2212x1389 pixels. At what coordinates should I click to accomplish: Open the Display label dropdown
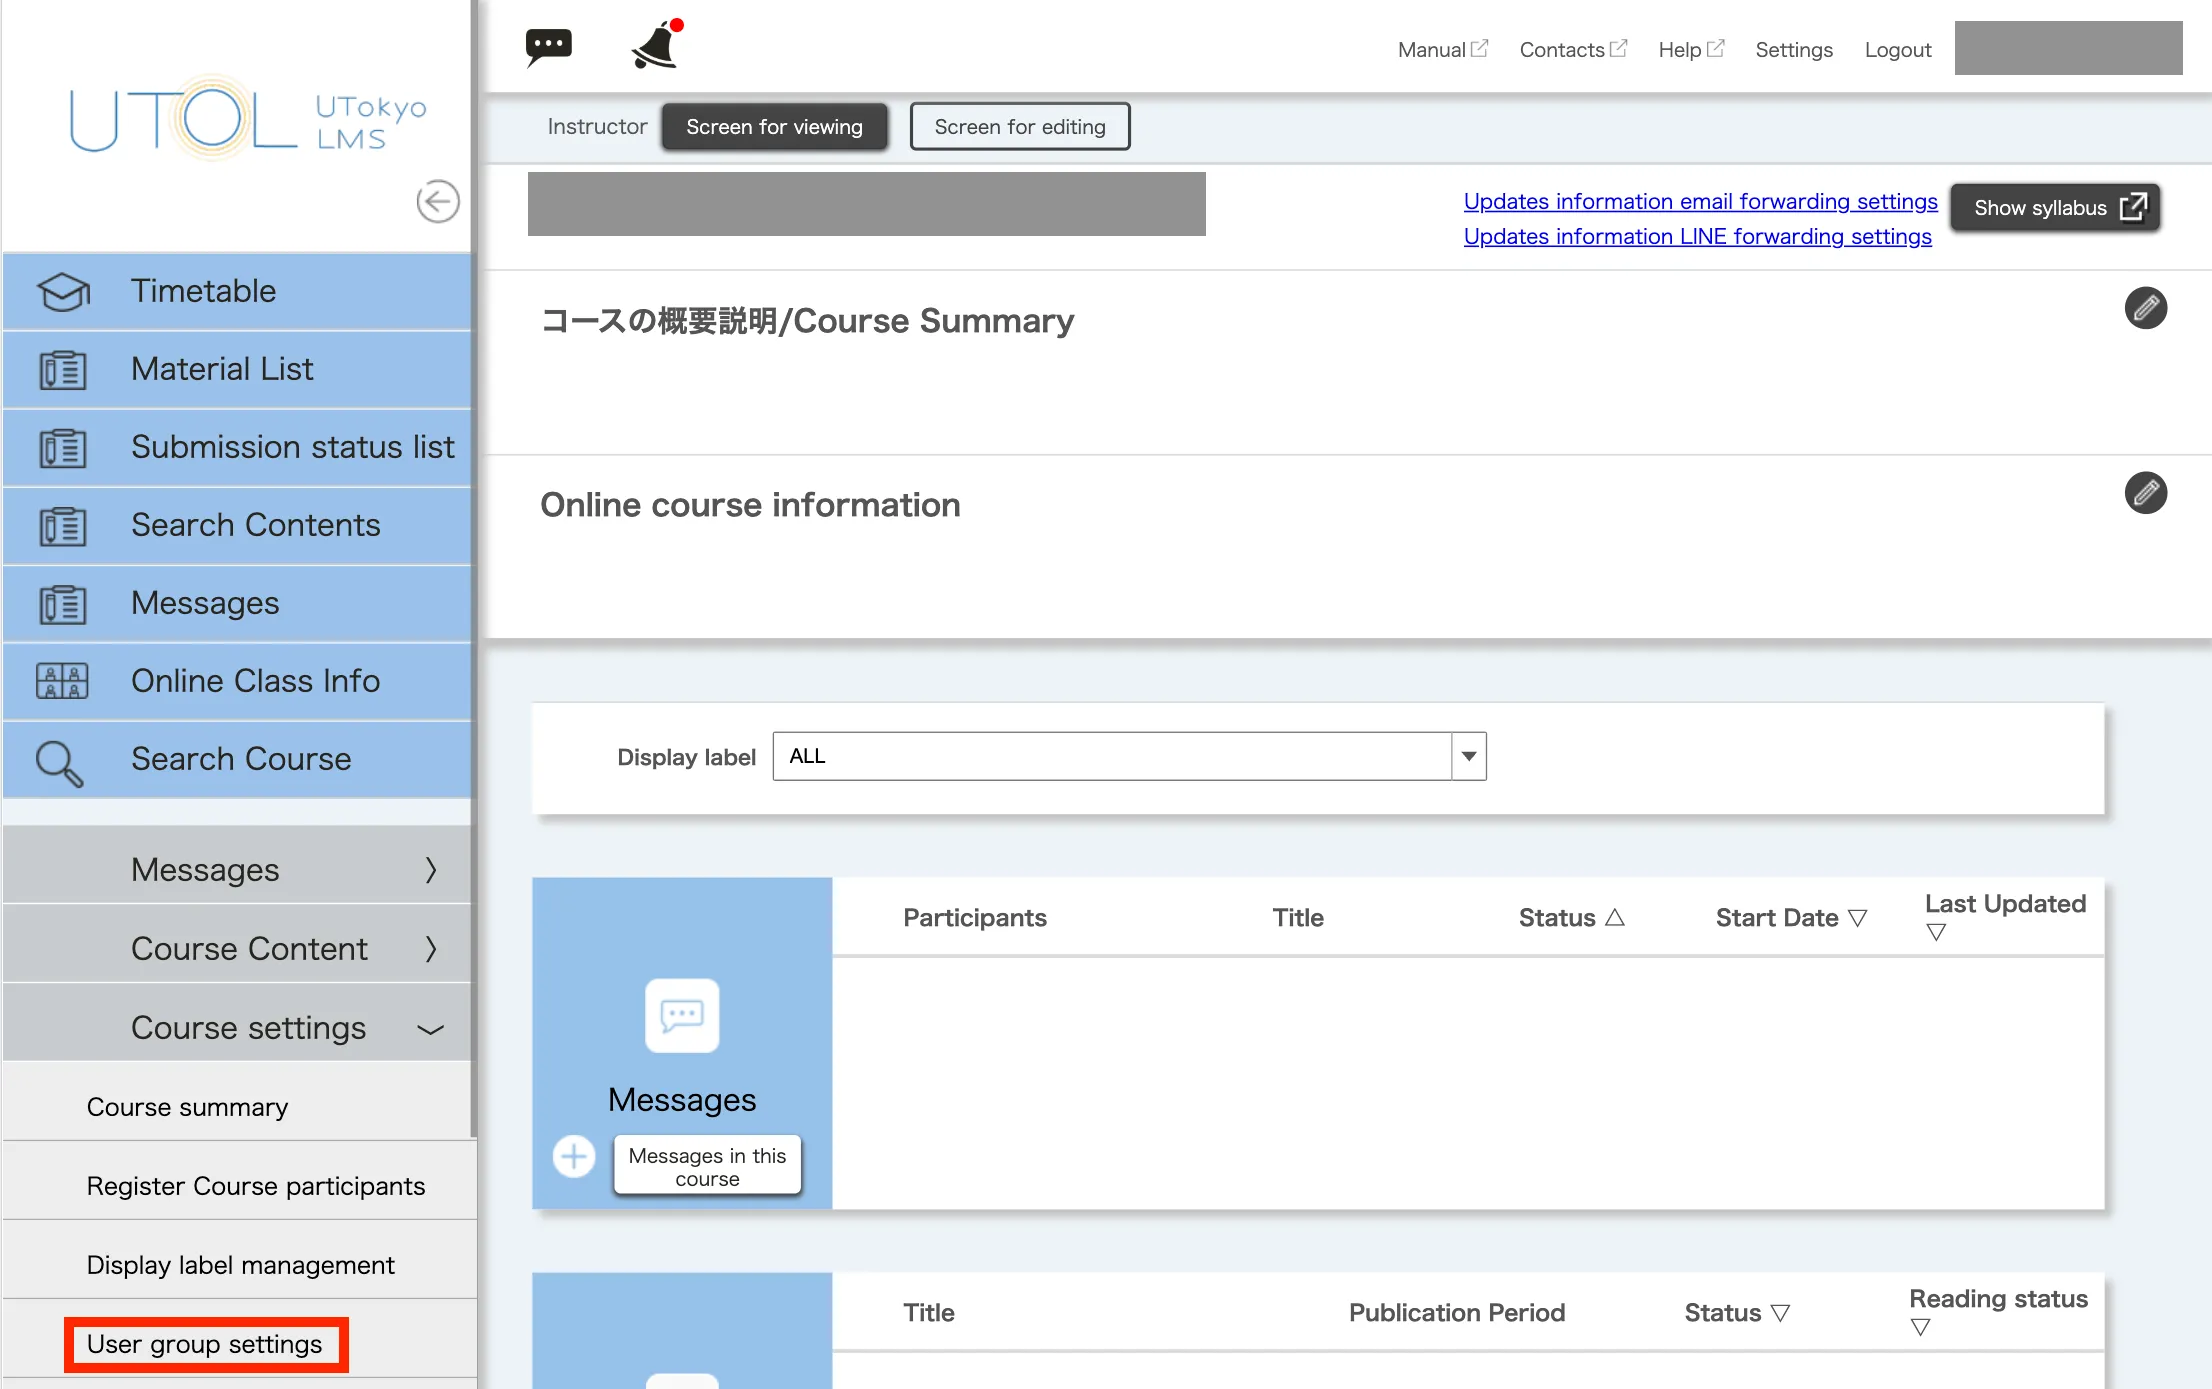[1468, 756]
